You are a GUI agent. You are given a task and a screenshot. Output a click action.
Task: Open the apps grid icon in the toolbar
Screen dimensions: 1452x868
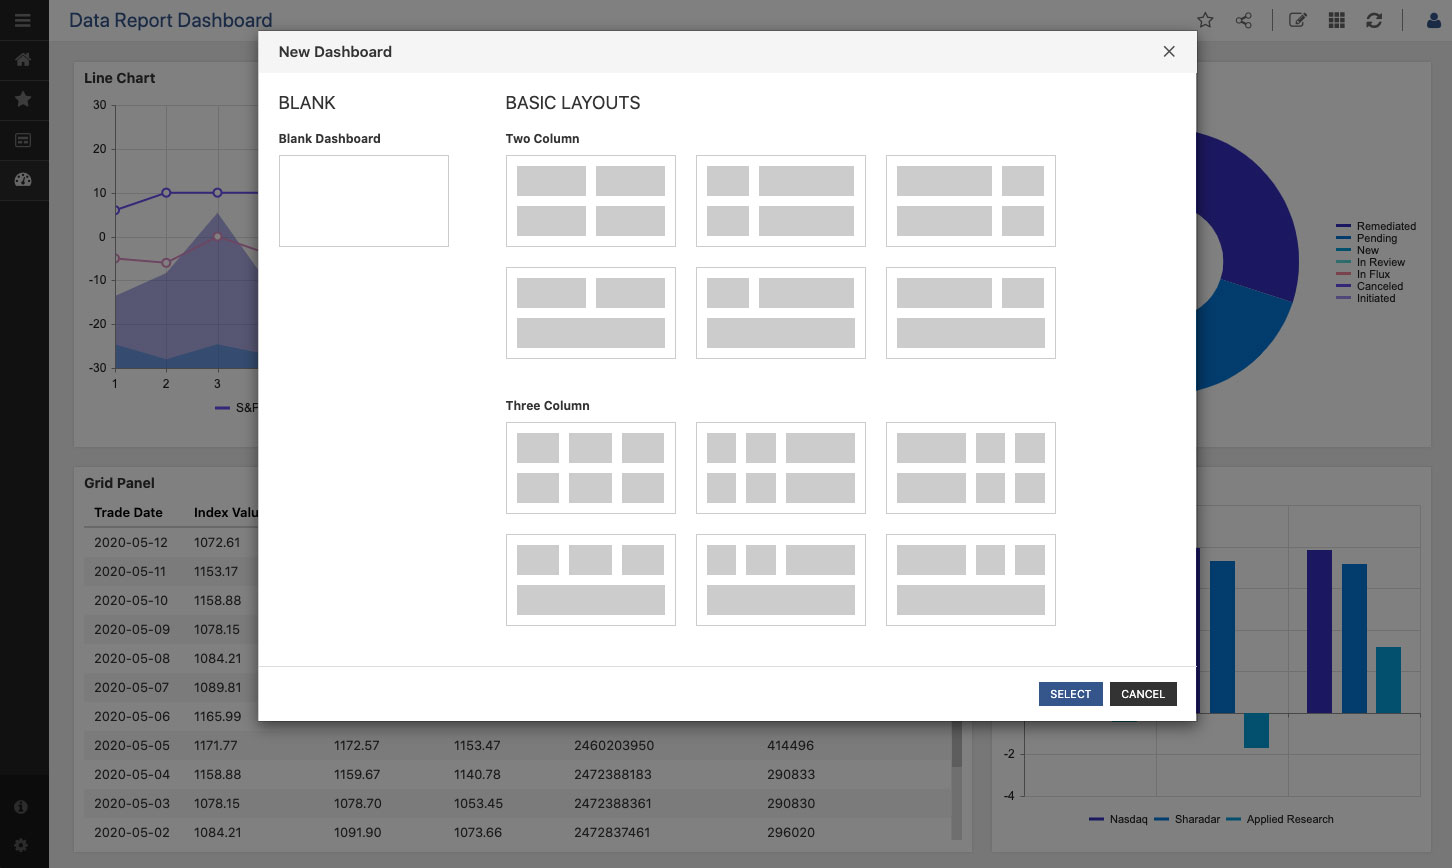(x=1336, y=20)
